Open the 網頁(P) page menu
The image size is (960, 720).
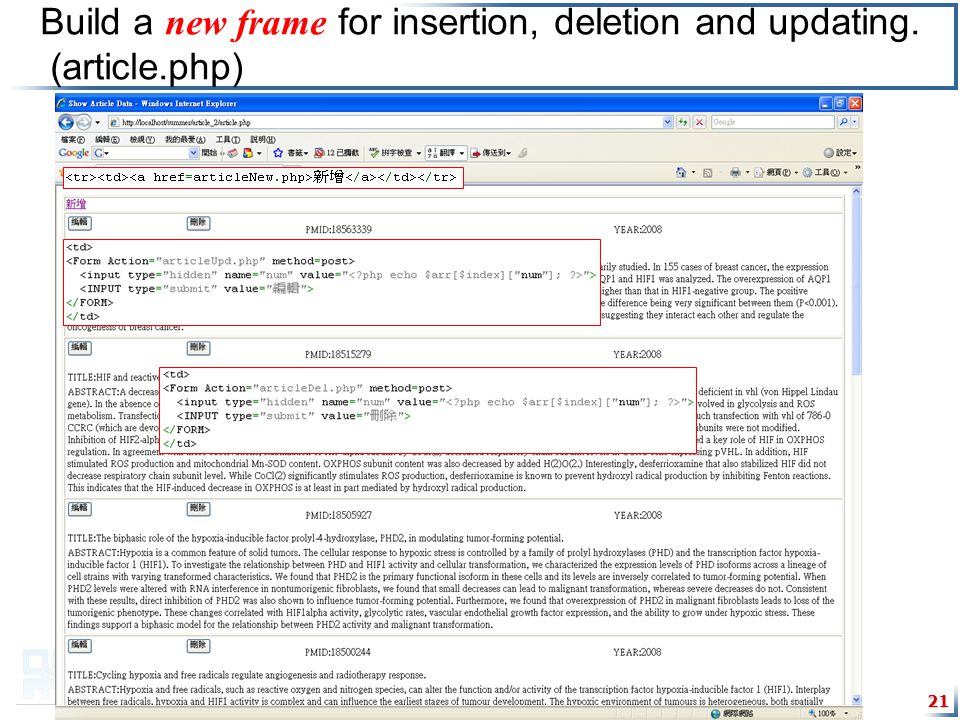point(776,173)
